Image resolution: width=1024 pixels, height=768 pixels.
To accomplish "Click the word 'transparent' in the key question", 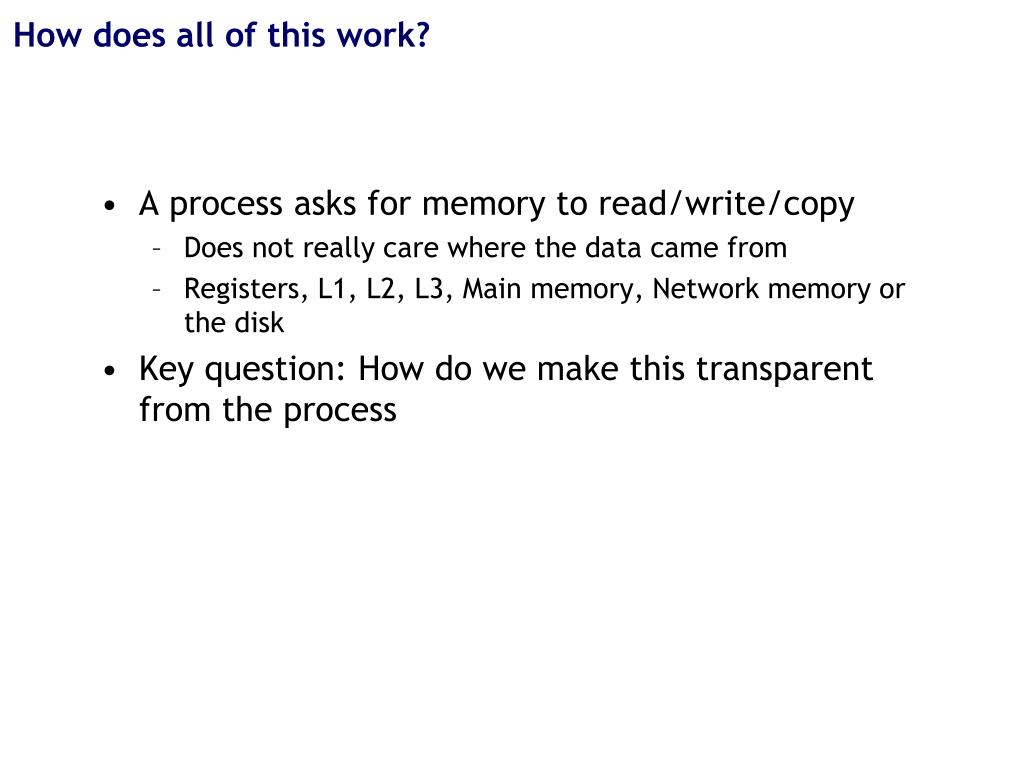I will tap(784, 370).
